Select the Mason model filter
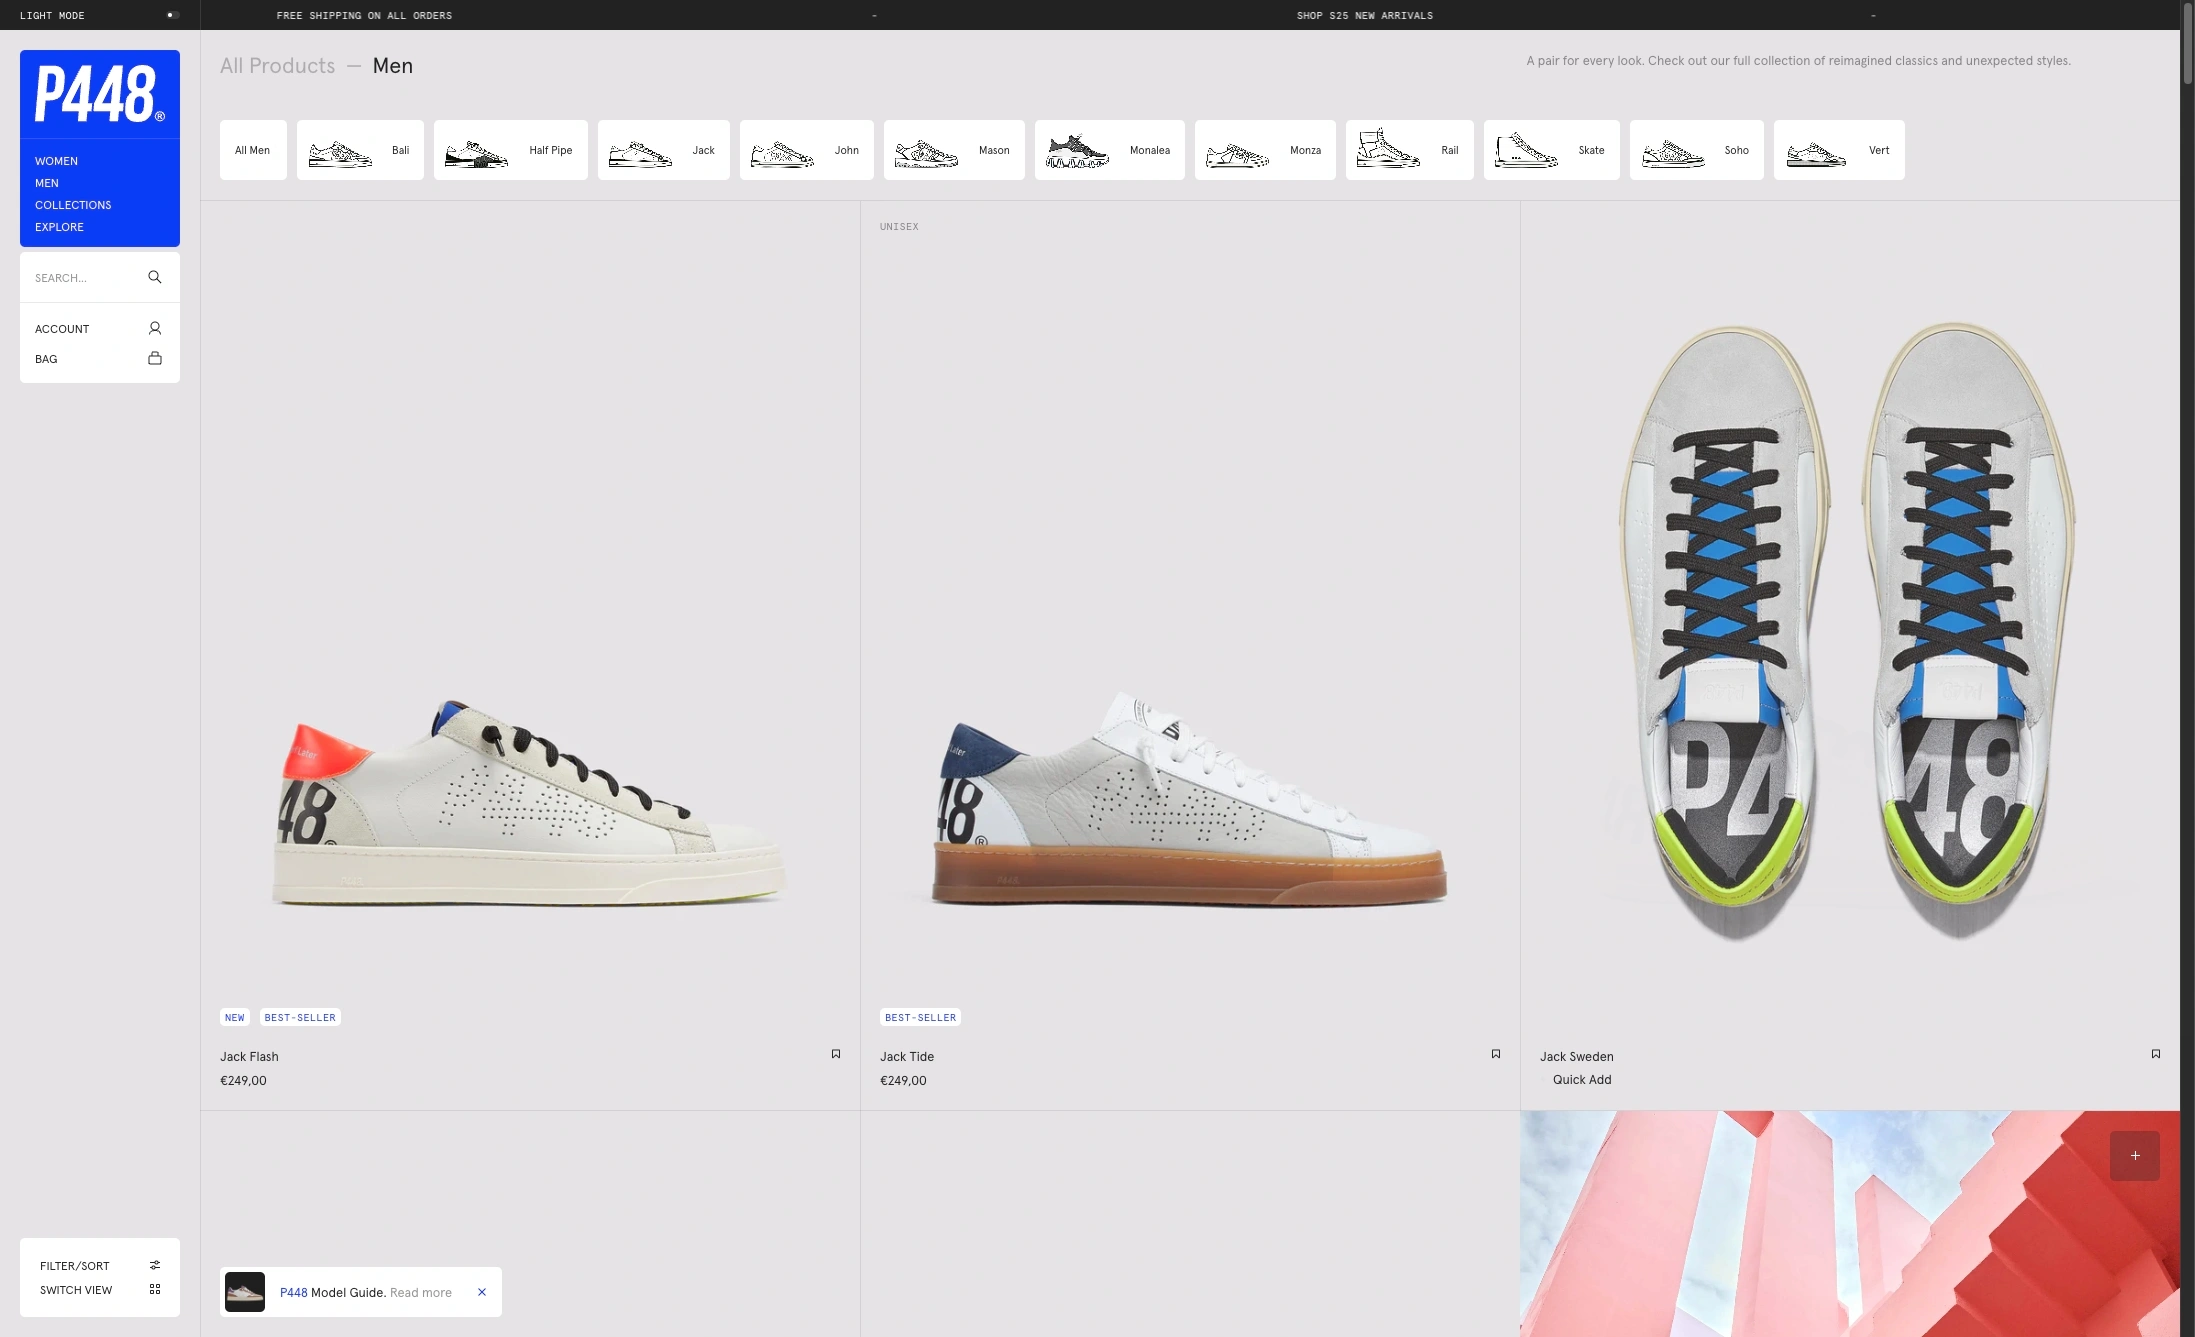This screenshot has width=2195, height=1337. (954, 150)
